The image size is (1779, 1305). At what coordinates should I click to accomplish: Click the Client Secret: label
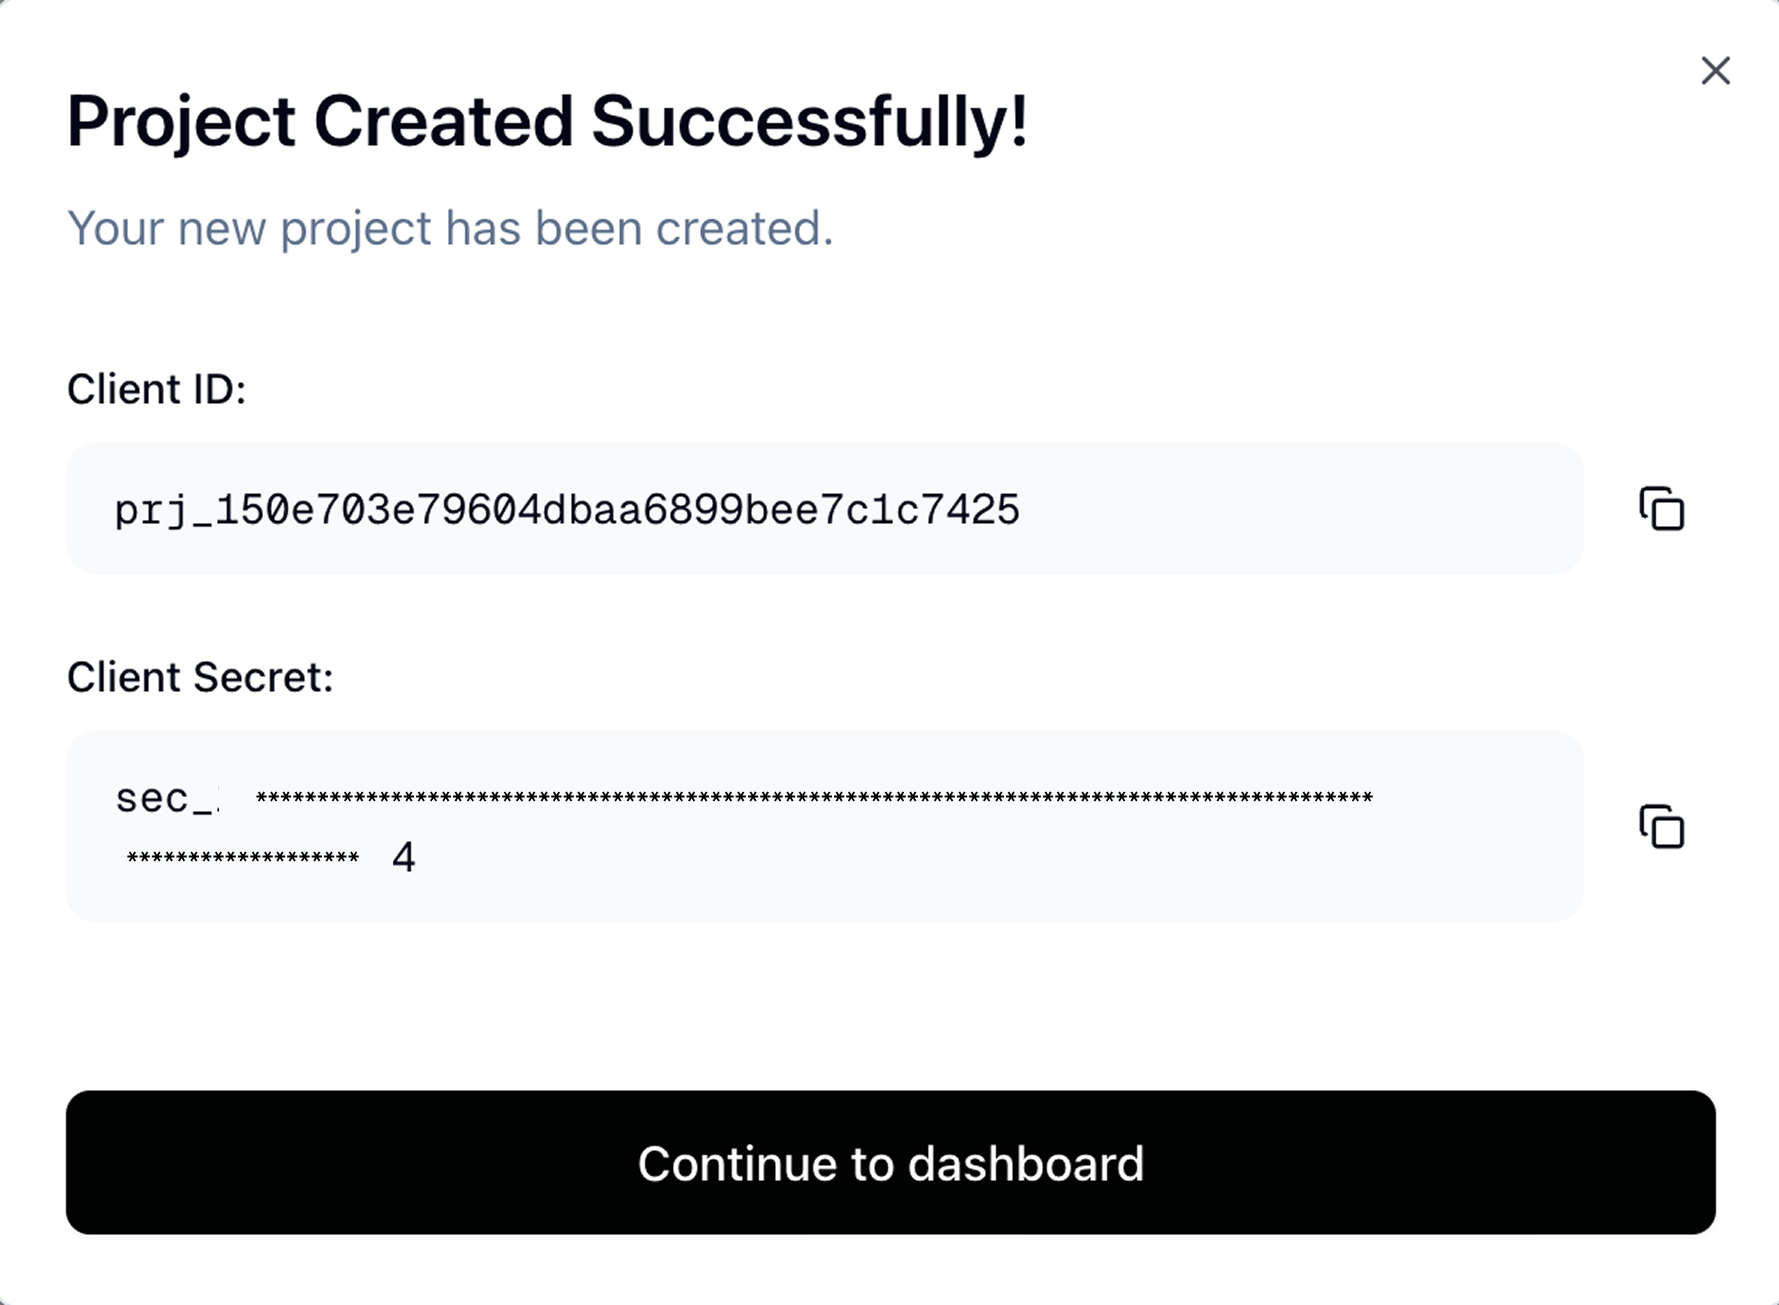pos(200,677)
